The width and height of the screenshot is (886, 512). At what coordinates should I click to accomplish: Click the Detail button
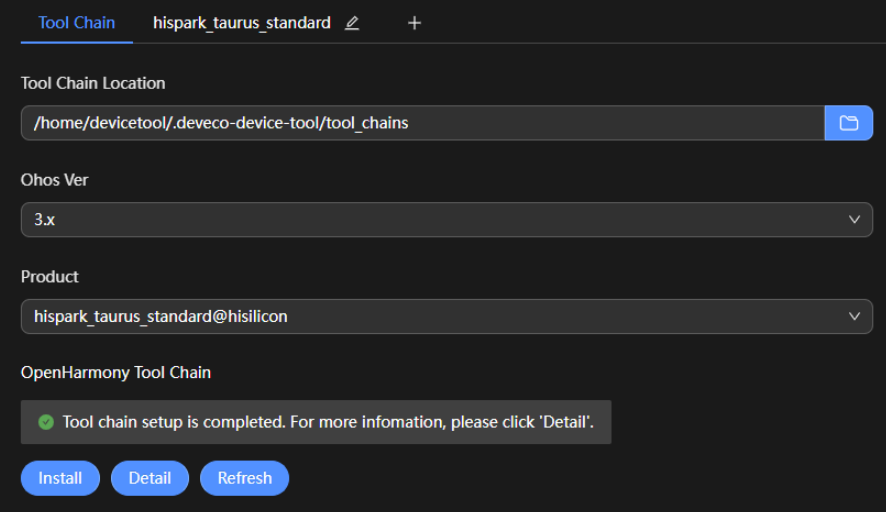pos(149,478)
